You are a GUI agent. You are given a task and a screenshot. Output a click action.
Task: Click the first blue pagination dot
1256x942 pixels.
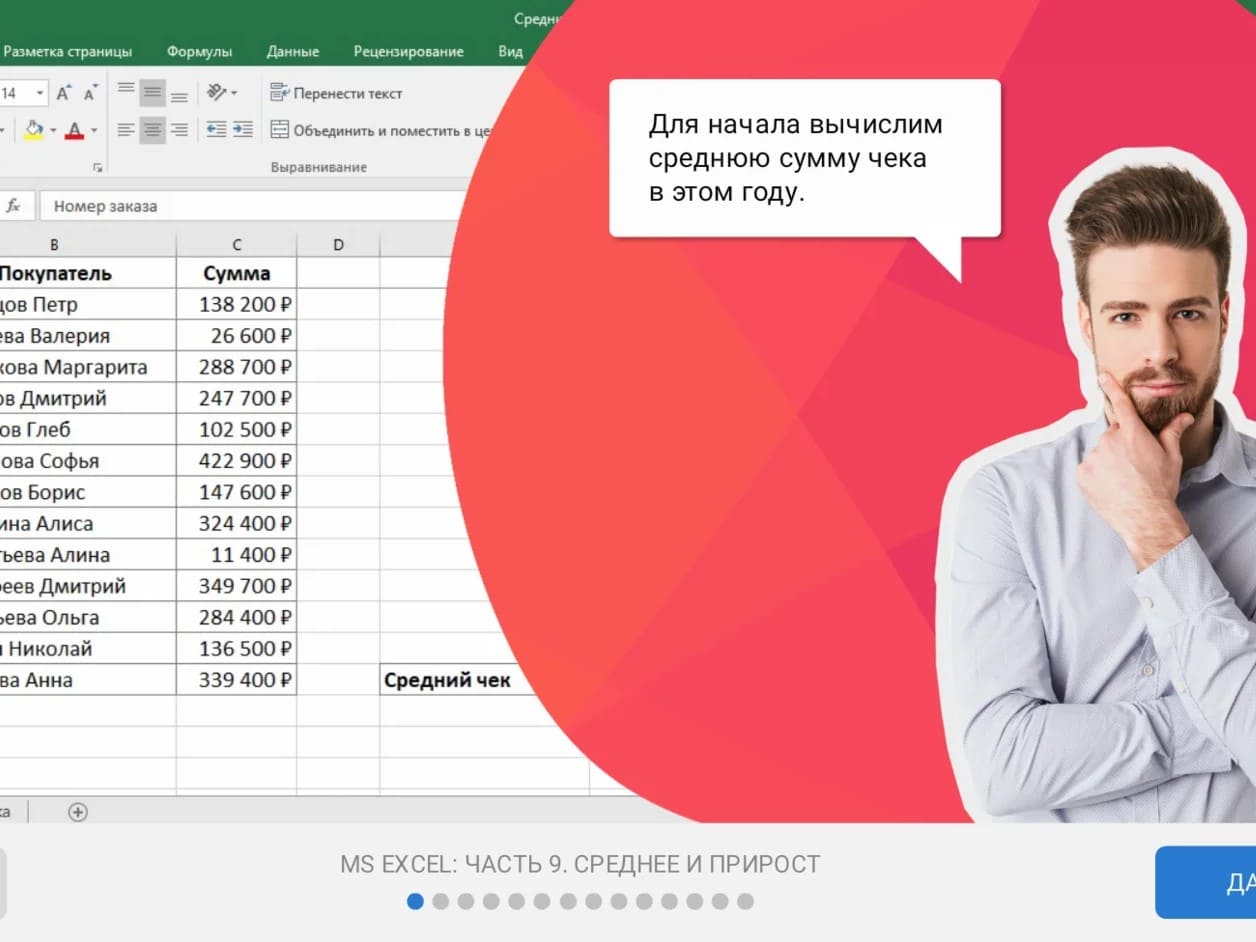pos(415,901)
